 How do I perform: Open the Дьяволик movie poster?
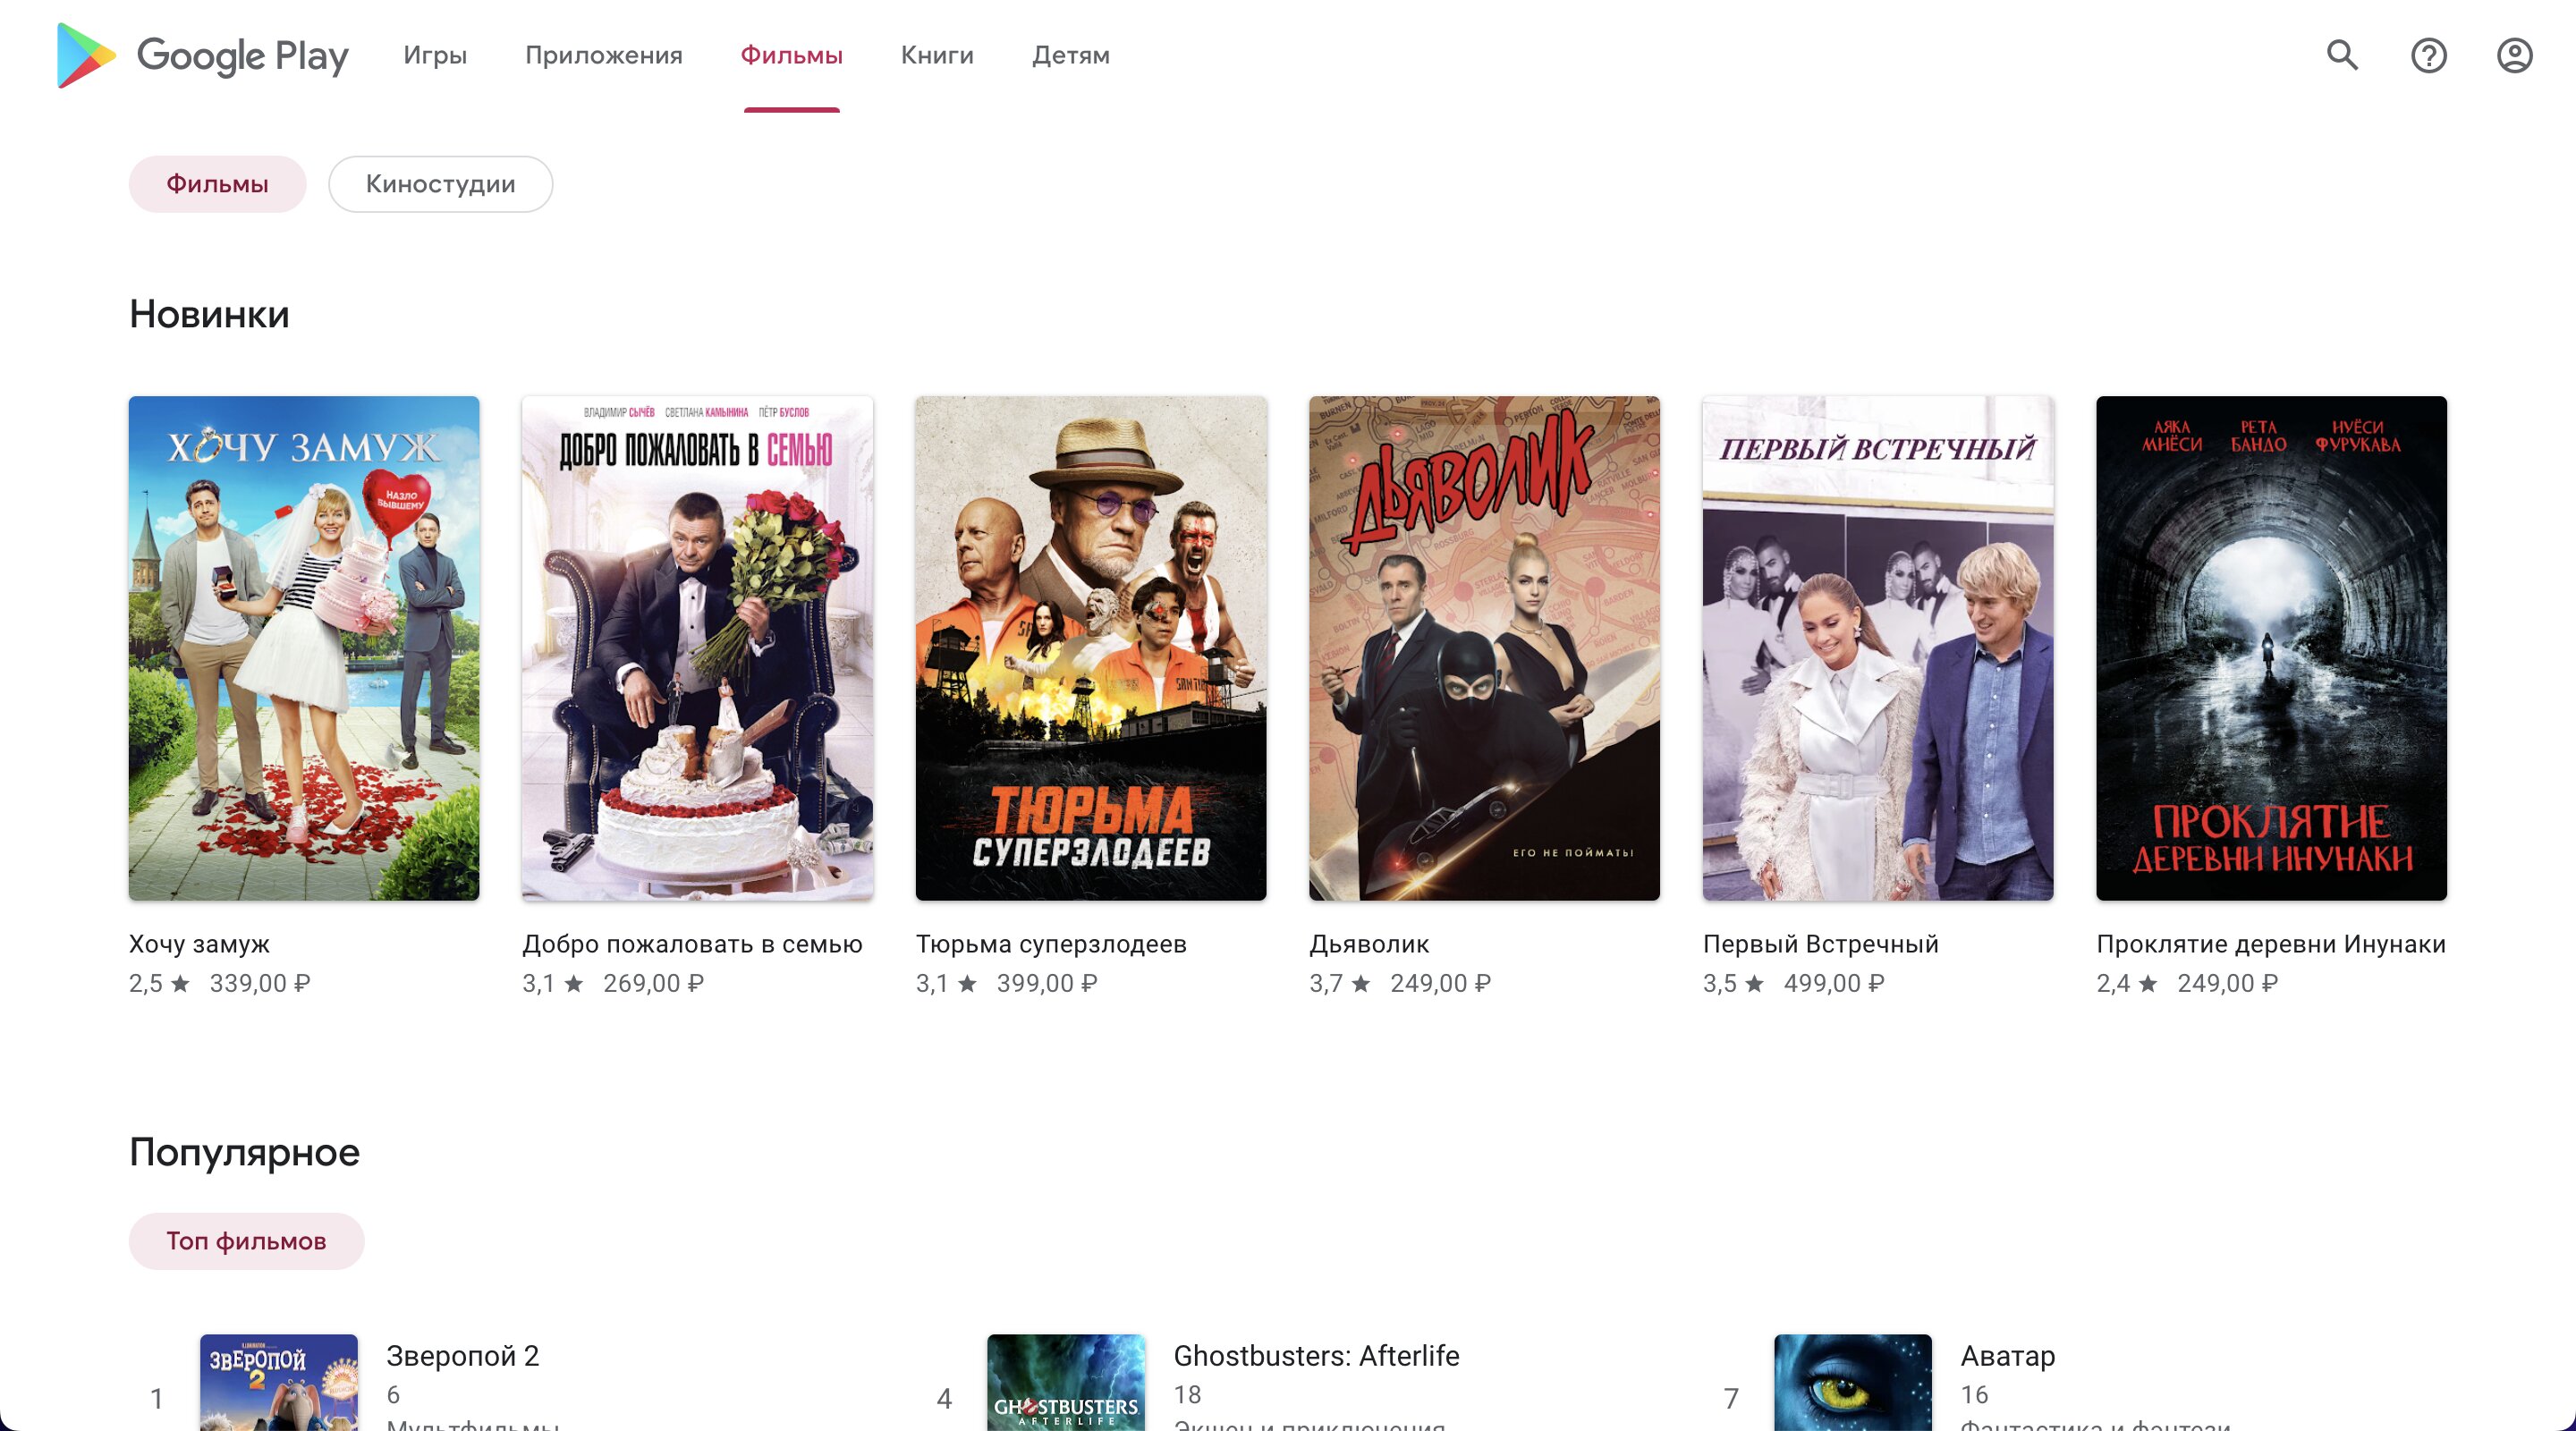pyautogui.click(x=1484, y=648)
